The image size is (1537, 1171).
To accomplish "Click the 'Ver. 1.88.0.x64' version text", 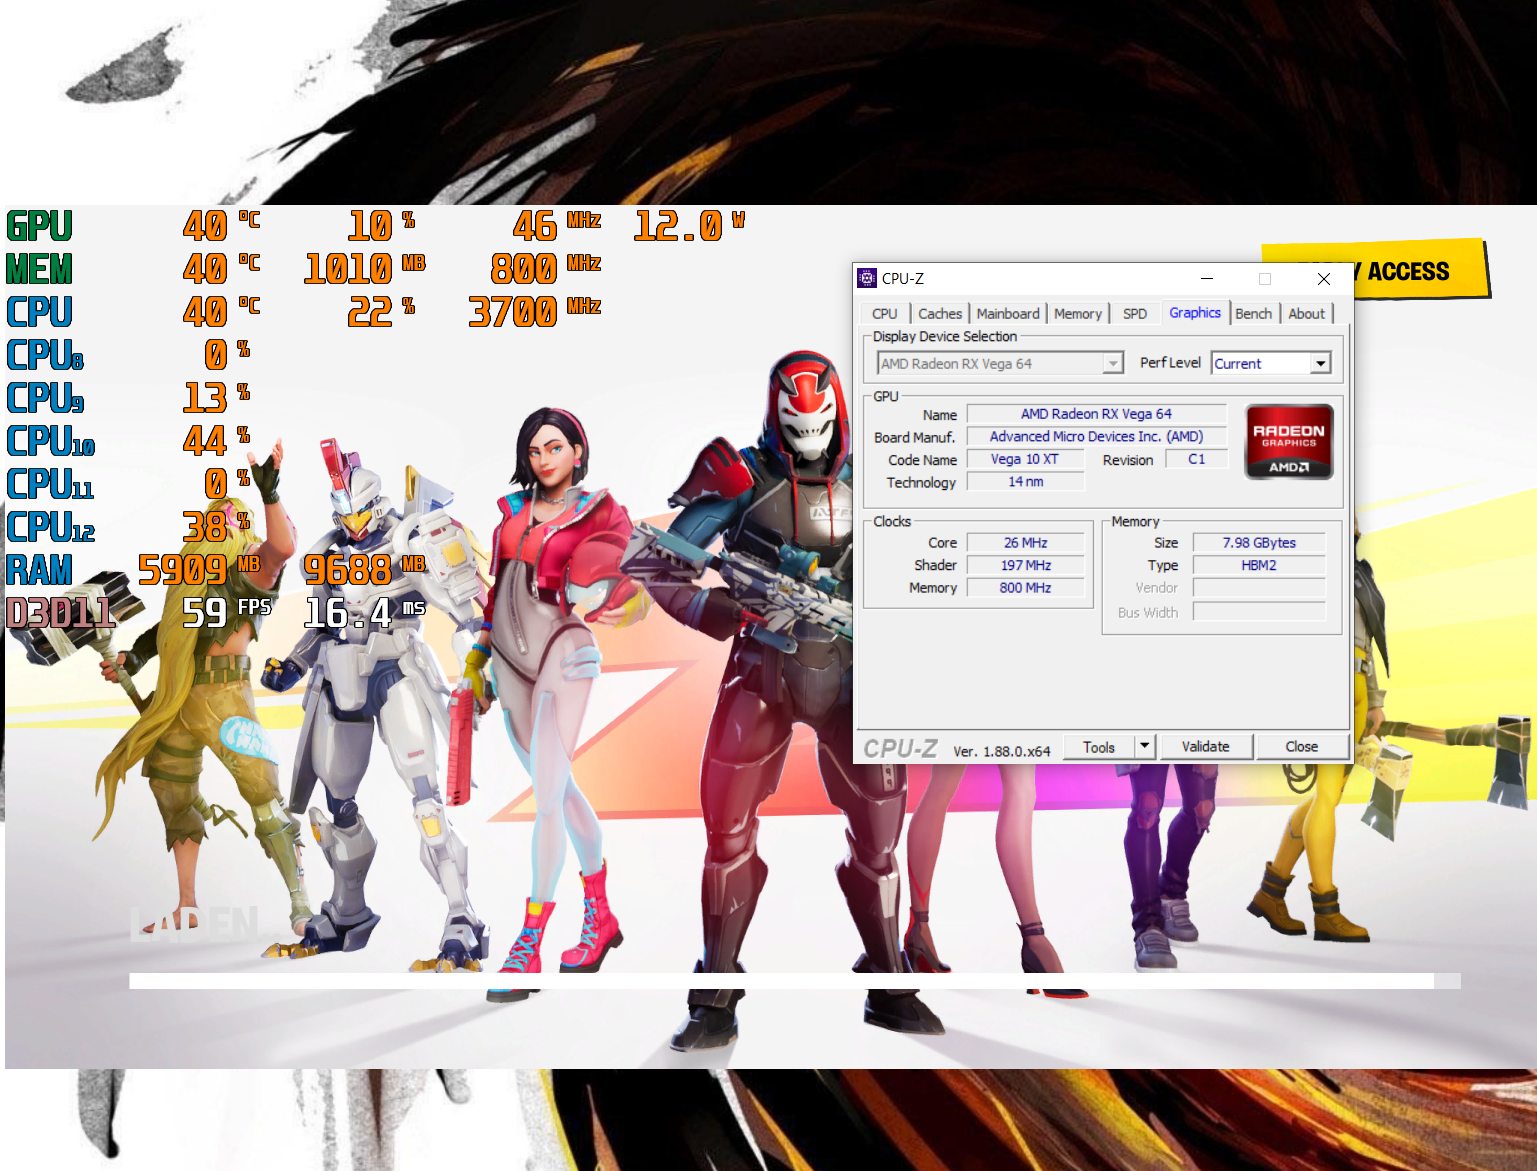I will click(x=1001, y=751).
